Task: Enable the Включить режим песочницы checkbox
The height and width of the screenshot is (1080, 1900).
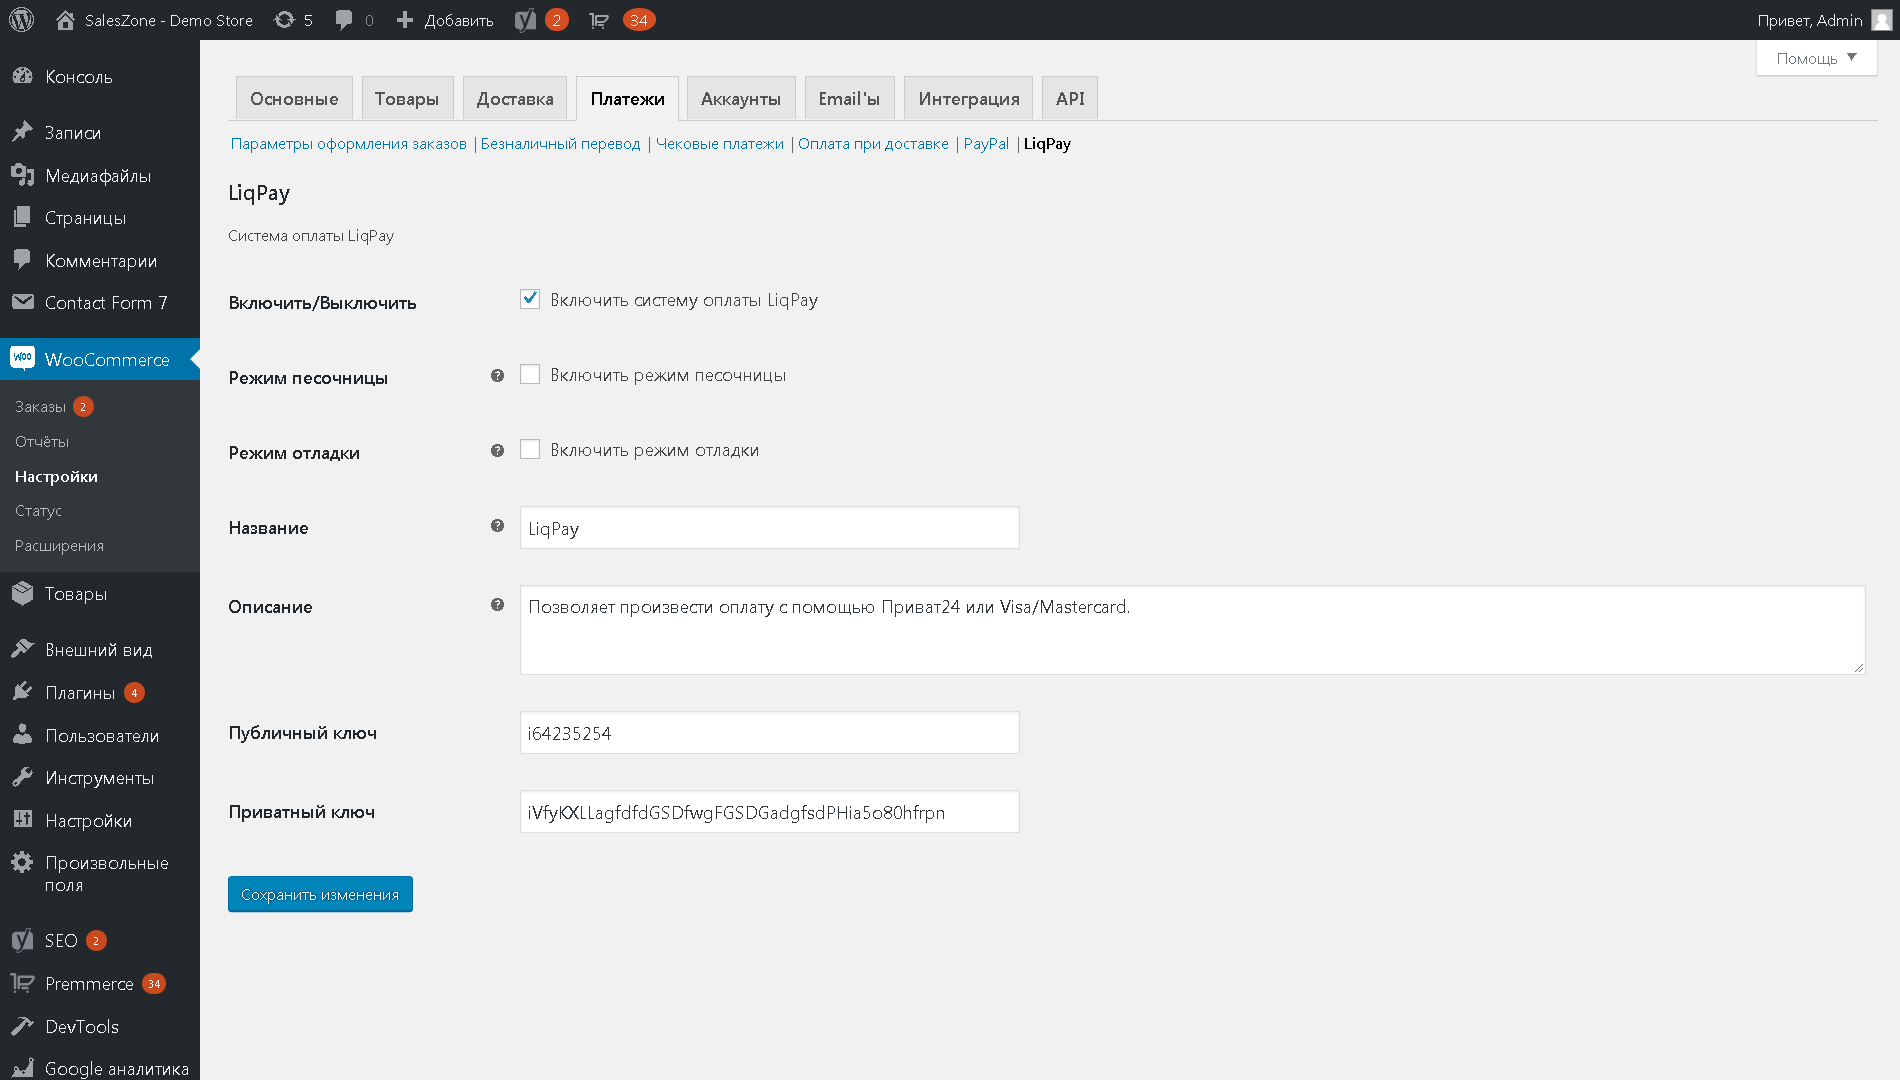Action: point(530,374)
